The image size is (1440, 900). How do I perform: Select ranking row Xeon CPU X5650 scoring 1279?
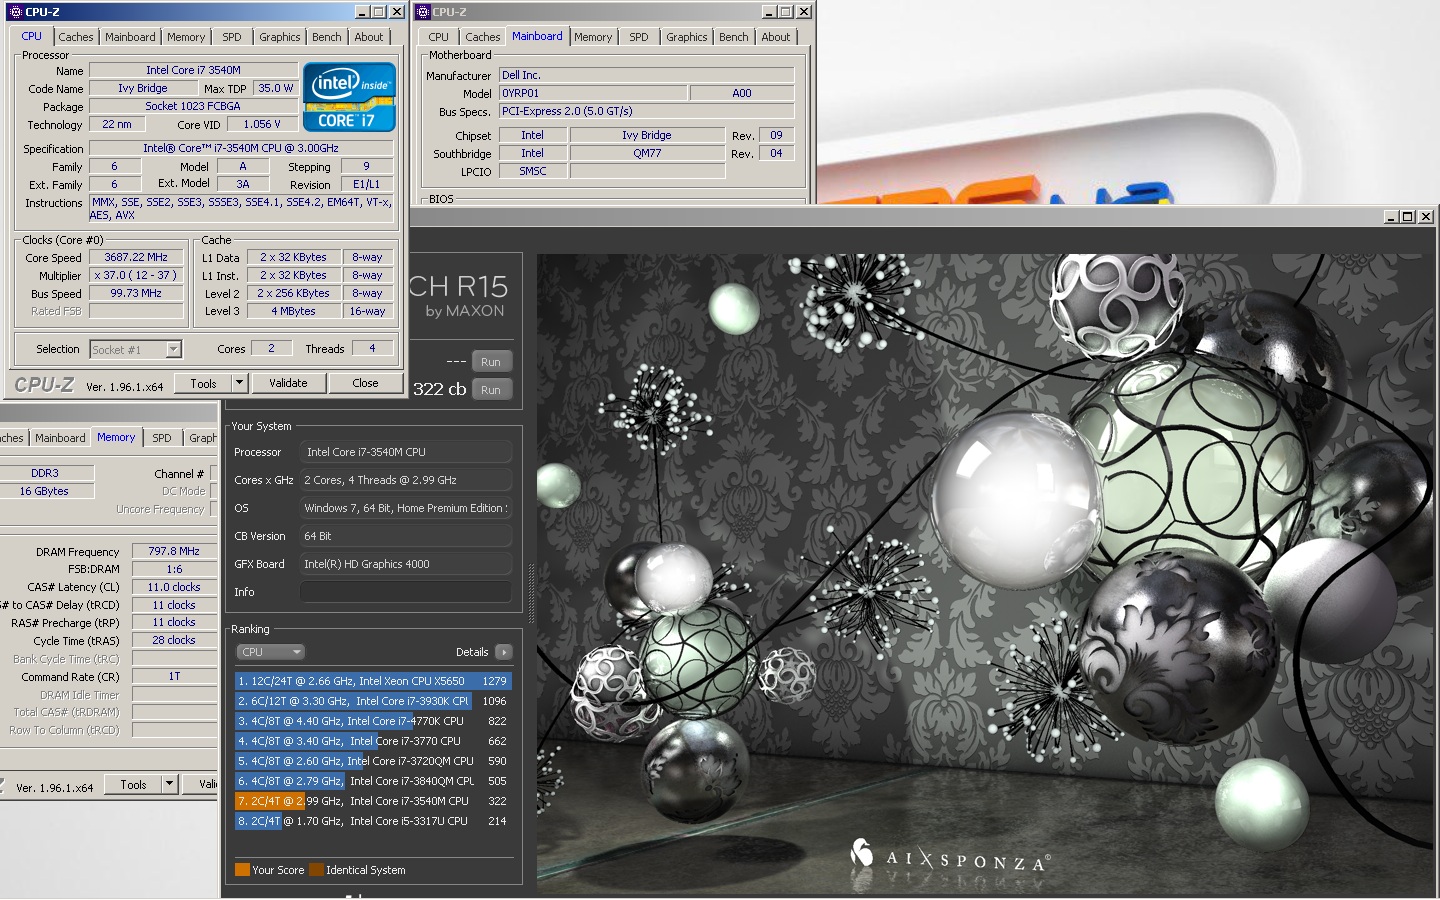point(374,681)
